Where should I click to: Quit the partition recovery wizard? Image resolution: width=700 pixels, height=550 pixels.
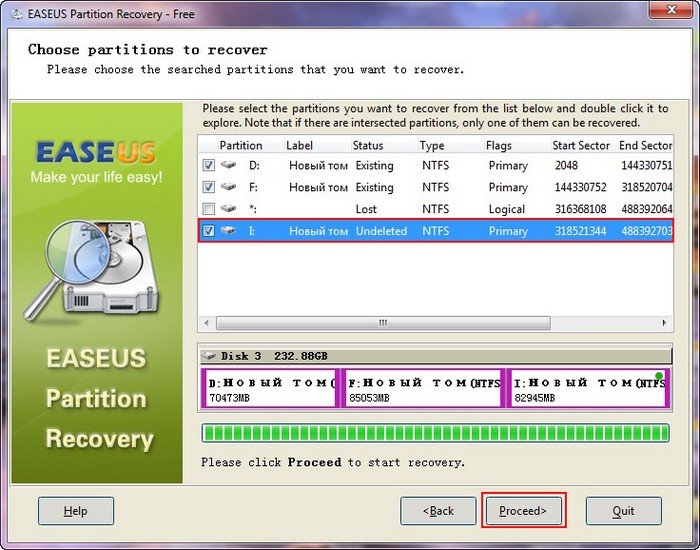(x=623, y=511)
